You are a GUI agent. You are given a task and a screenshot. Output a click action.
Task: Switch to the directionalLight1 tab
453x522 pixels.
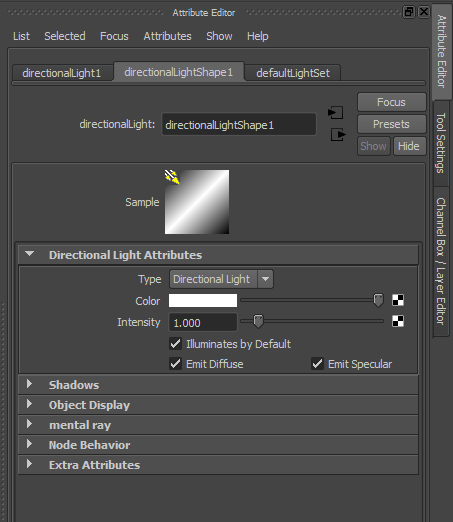[62, 73]
